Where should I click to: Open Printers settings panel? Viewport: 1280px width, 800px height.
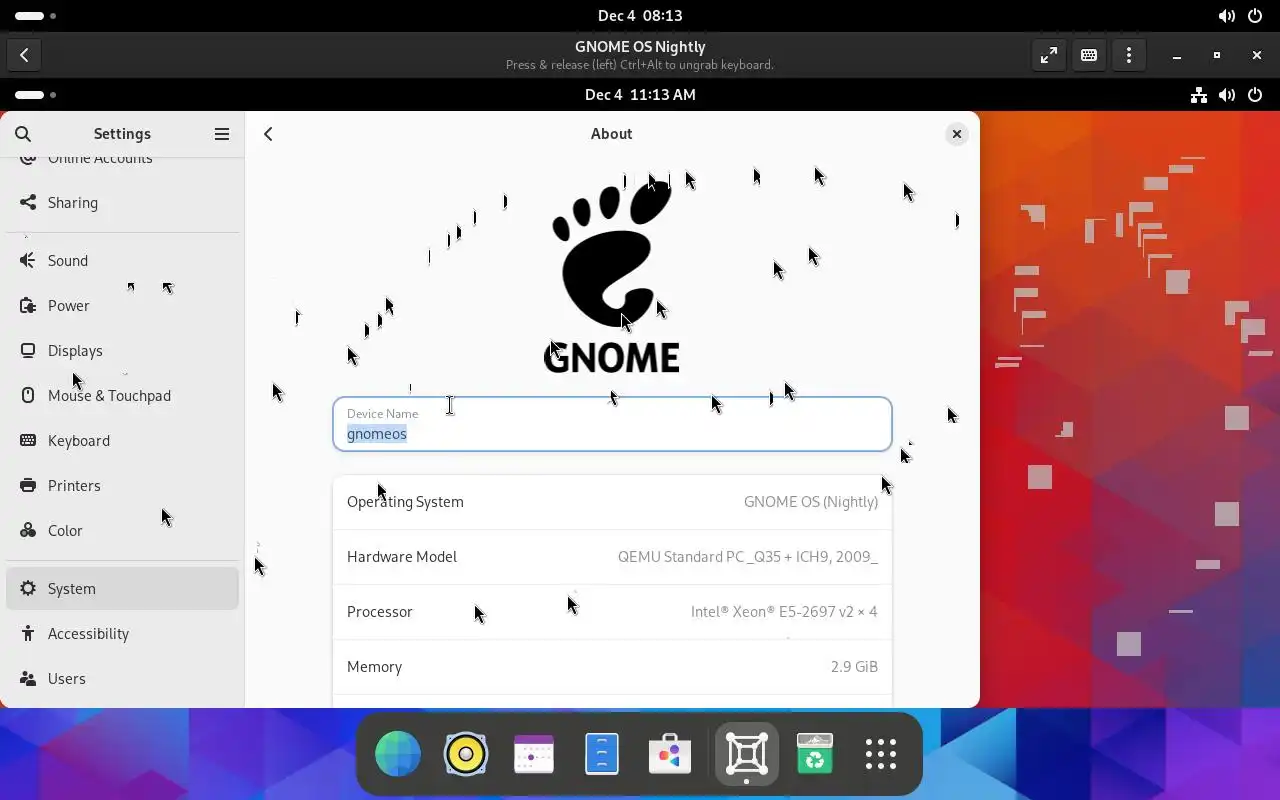pyautogui.click(x=122, y=485)
